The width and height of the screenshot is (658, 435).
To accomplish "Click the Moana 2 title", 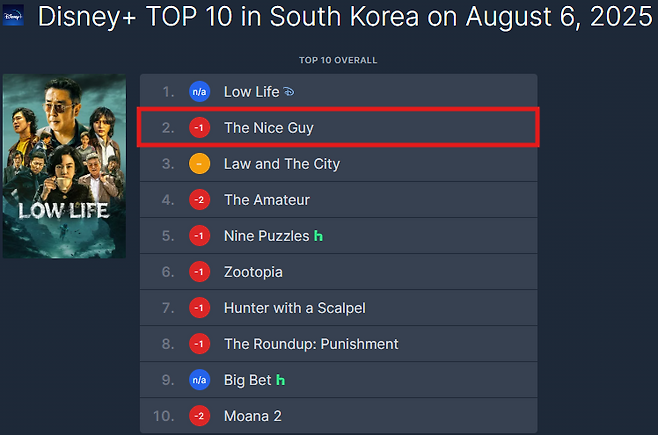I will point(254,416).
